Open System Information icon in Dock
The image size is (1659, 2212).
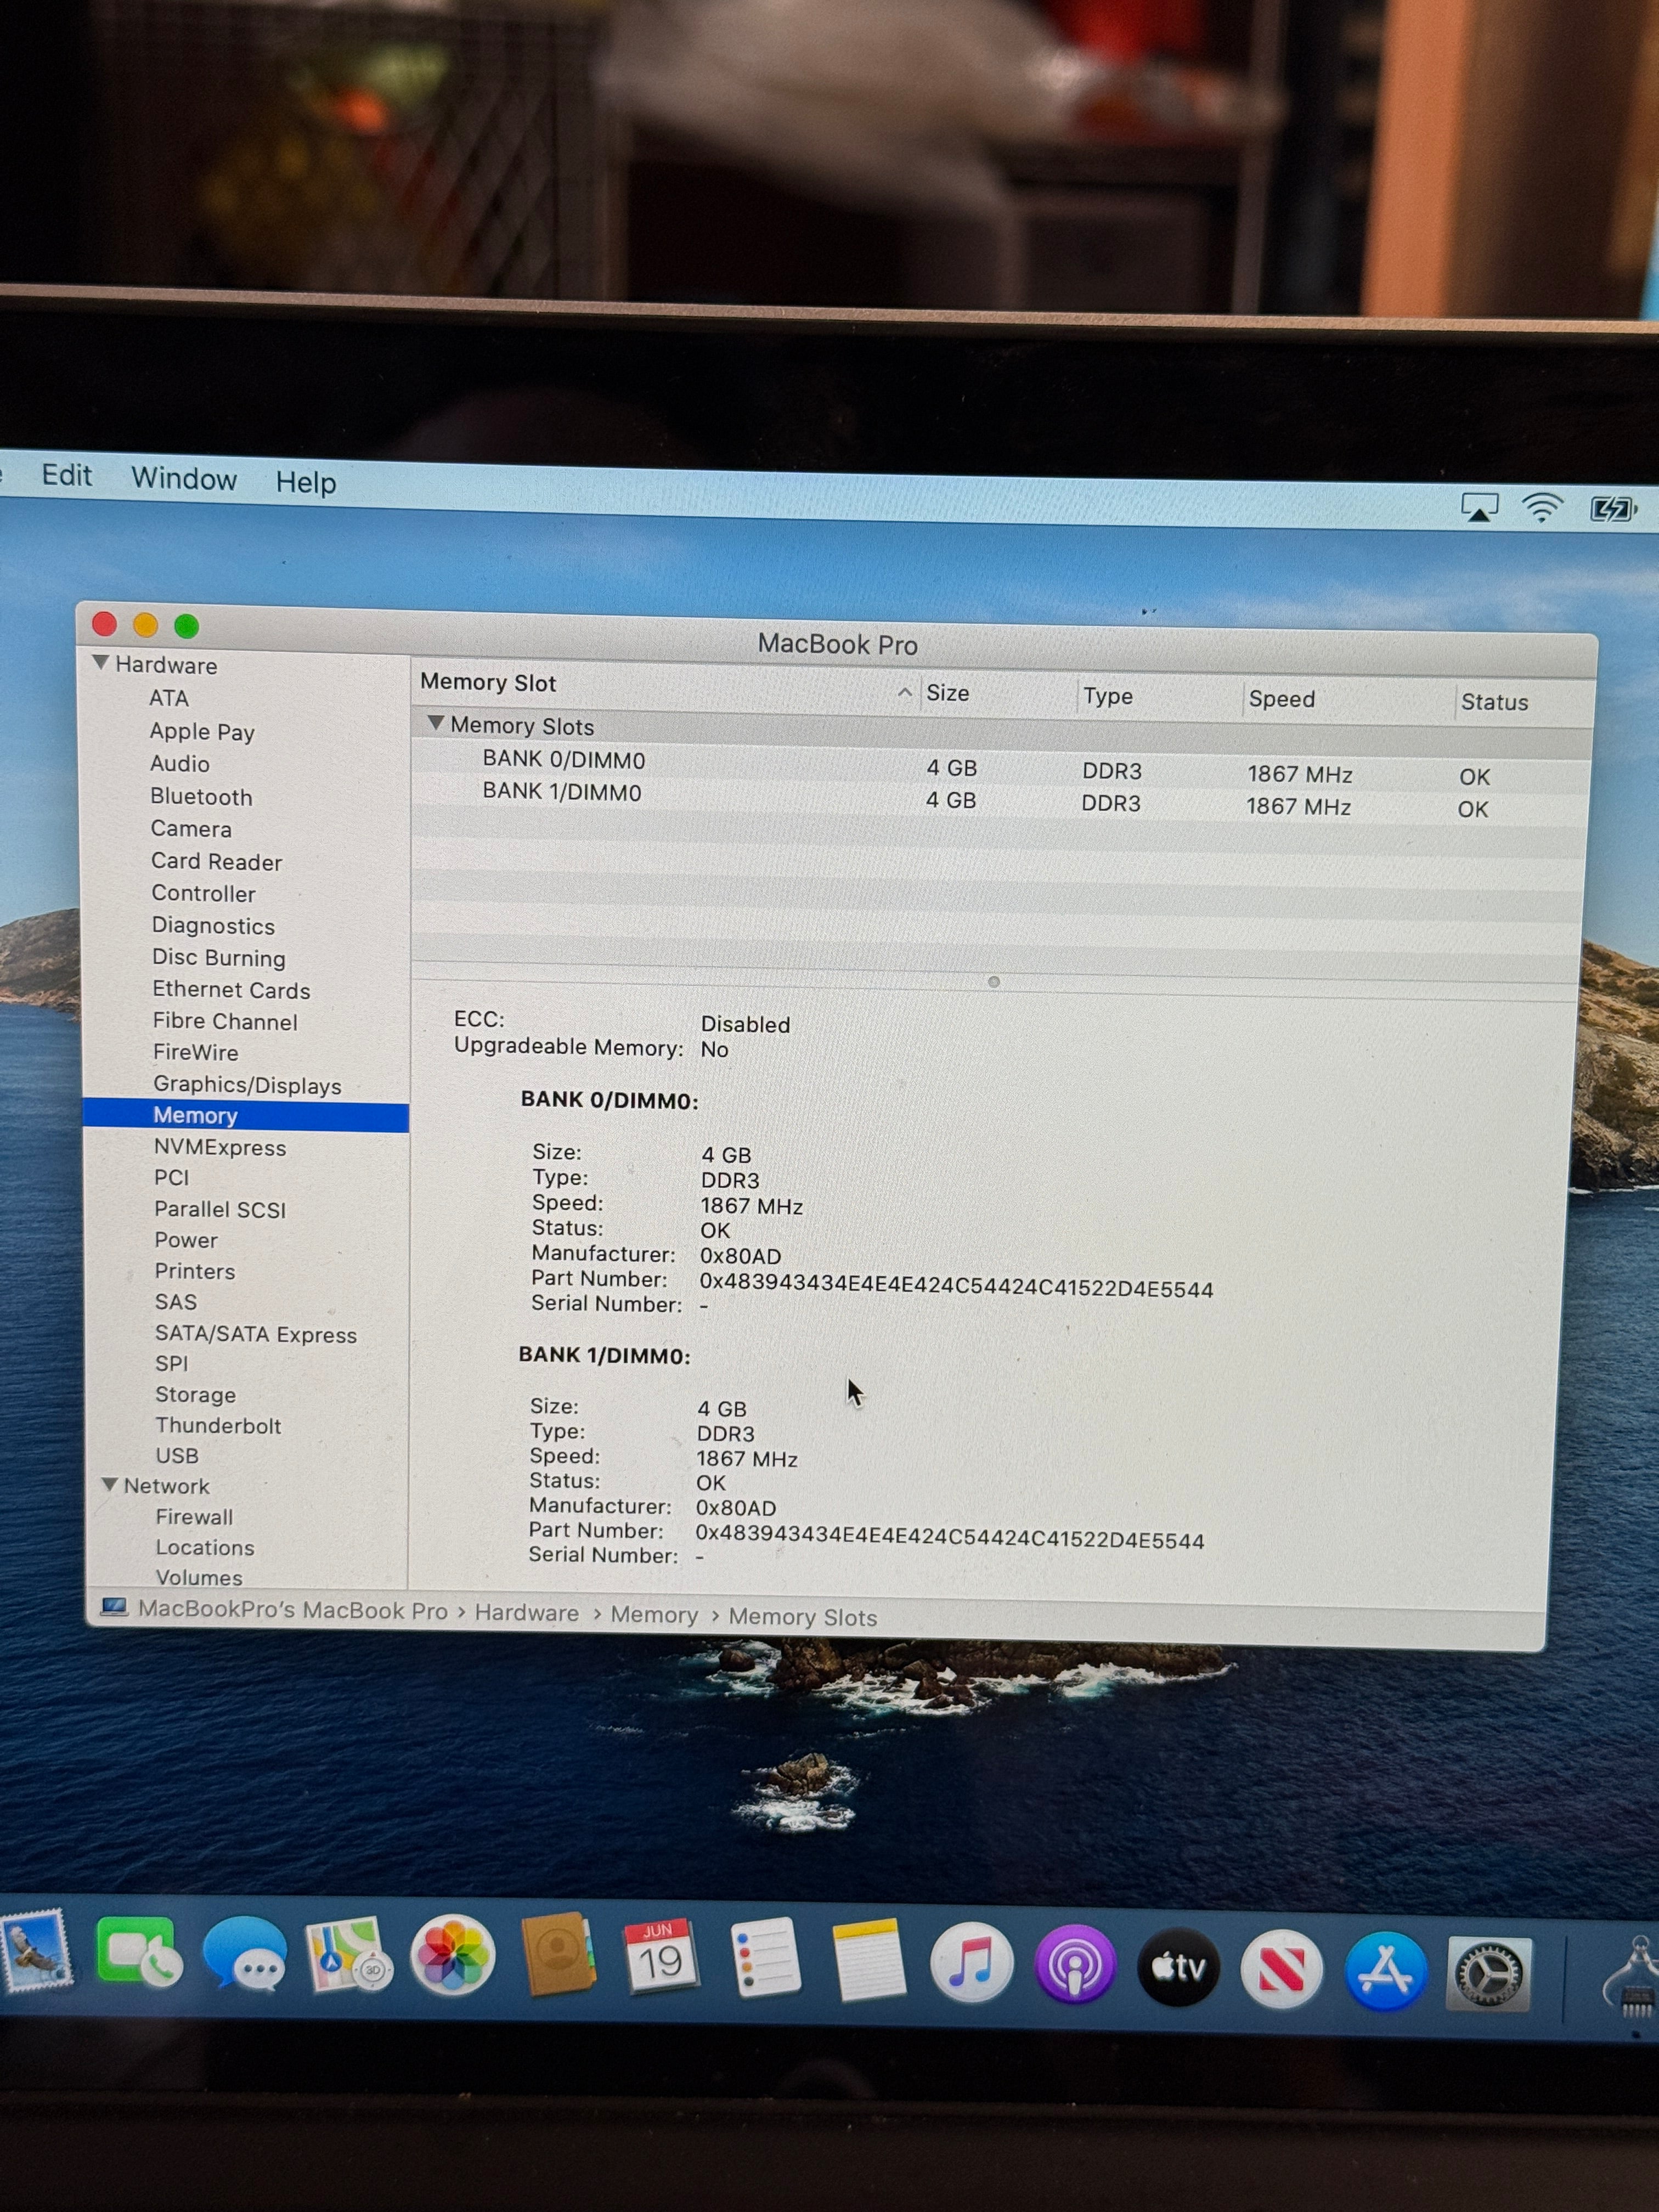[x=1632, y=1978]
